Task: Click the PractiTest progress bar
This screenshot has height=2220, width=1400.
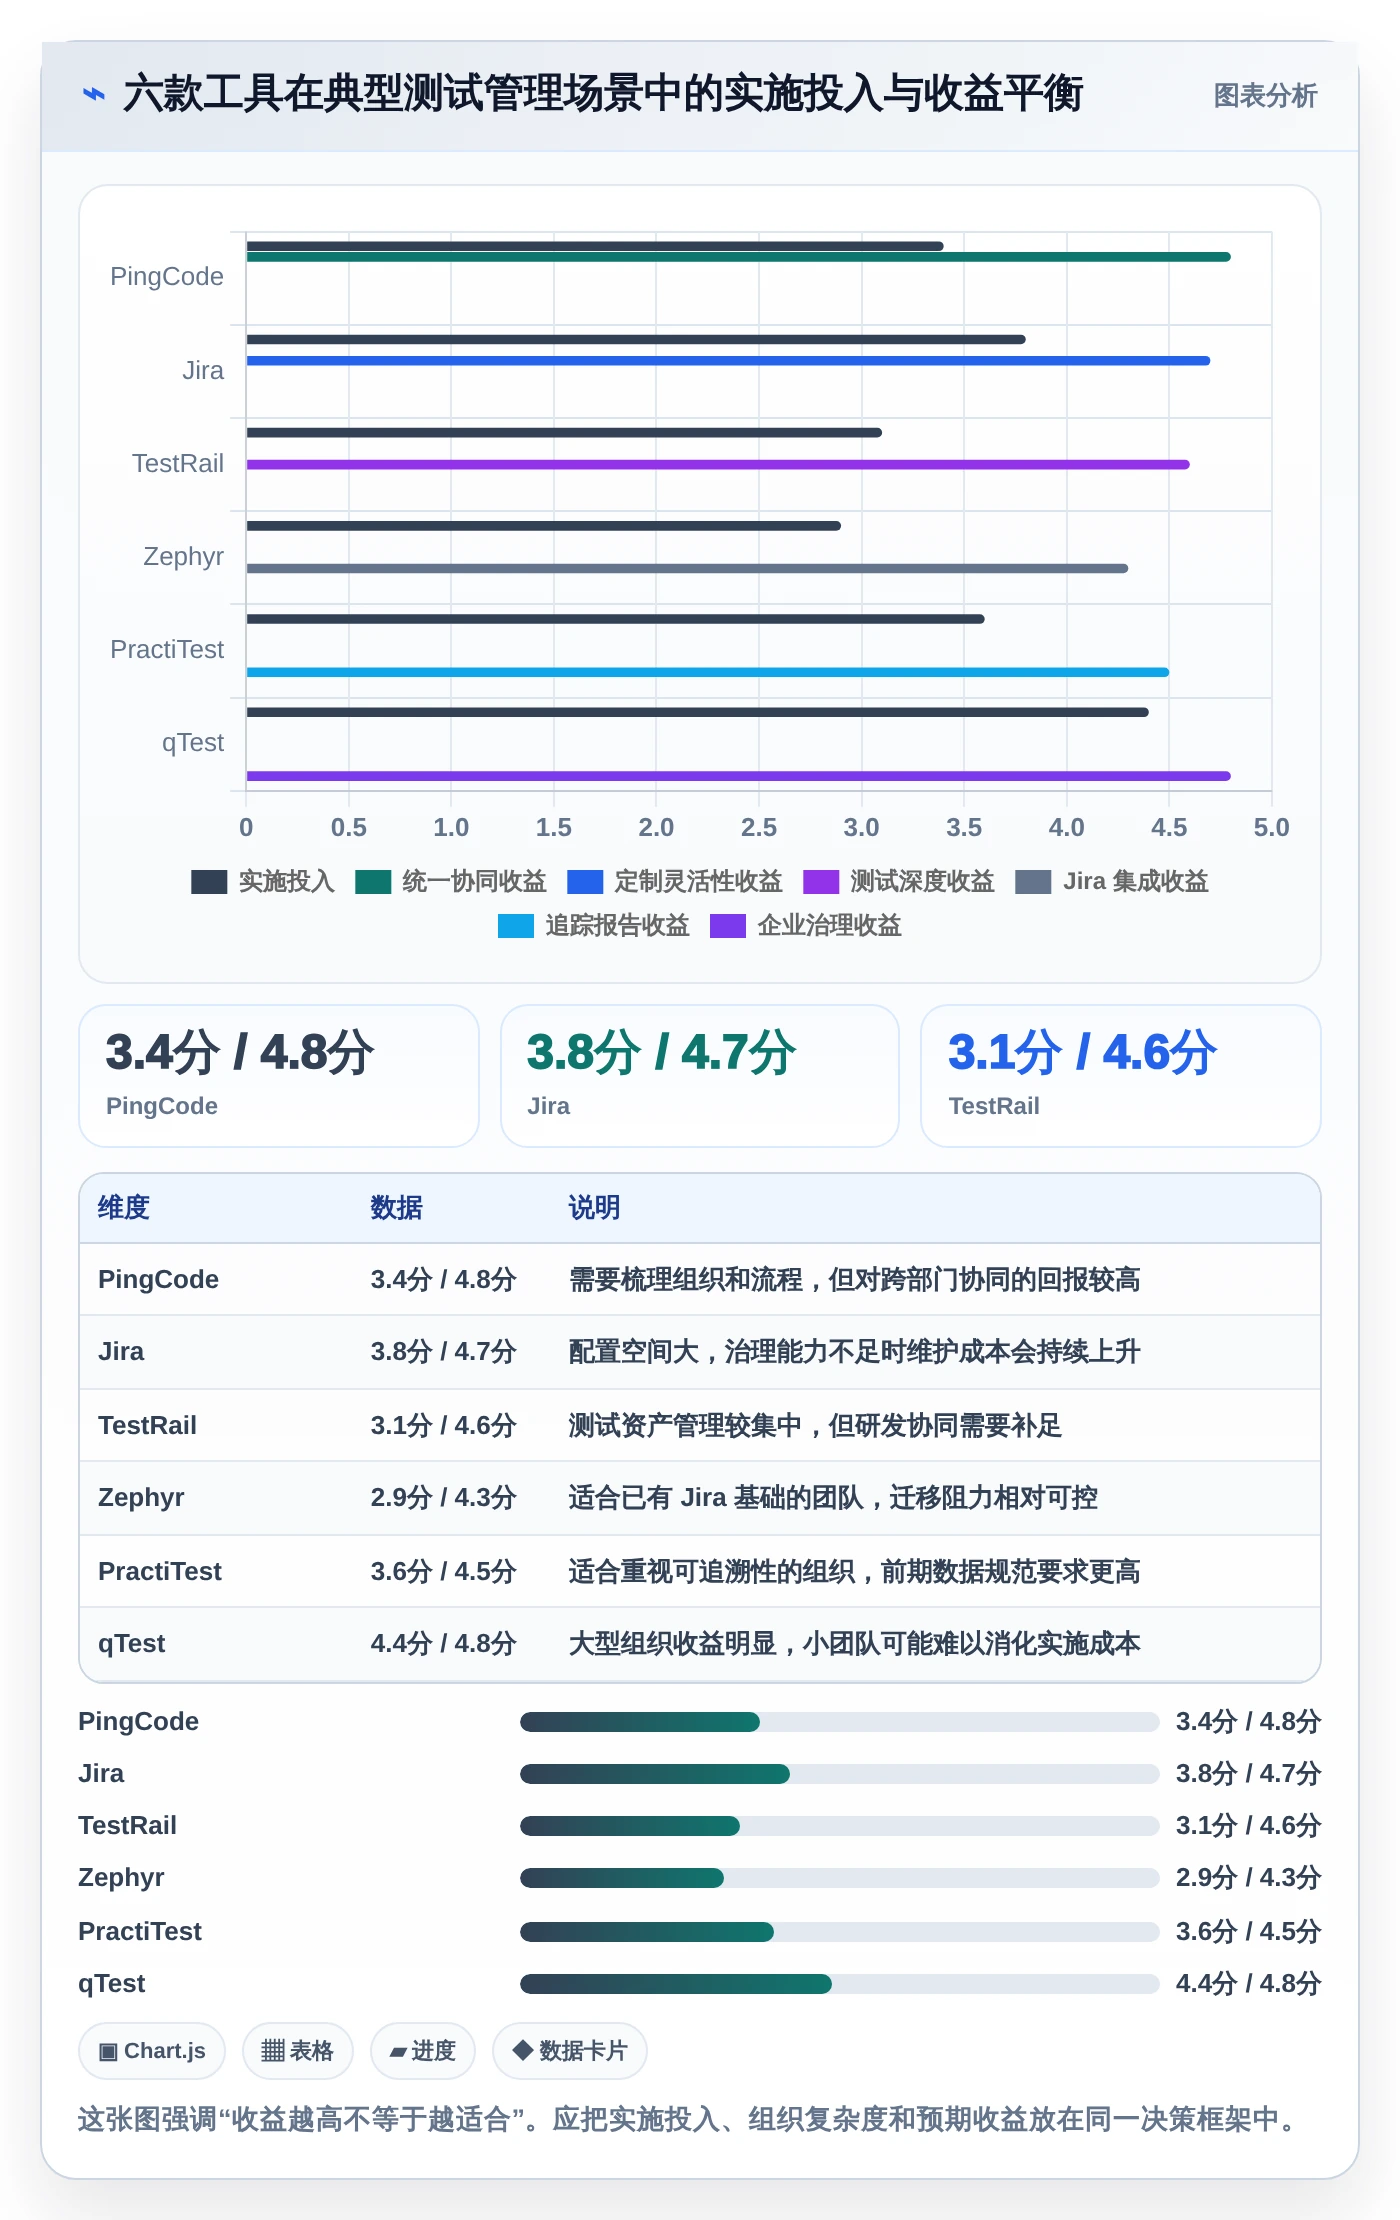Action: tap(840, 1932)
